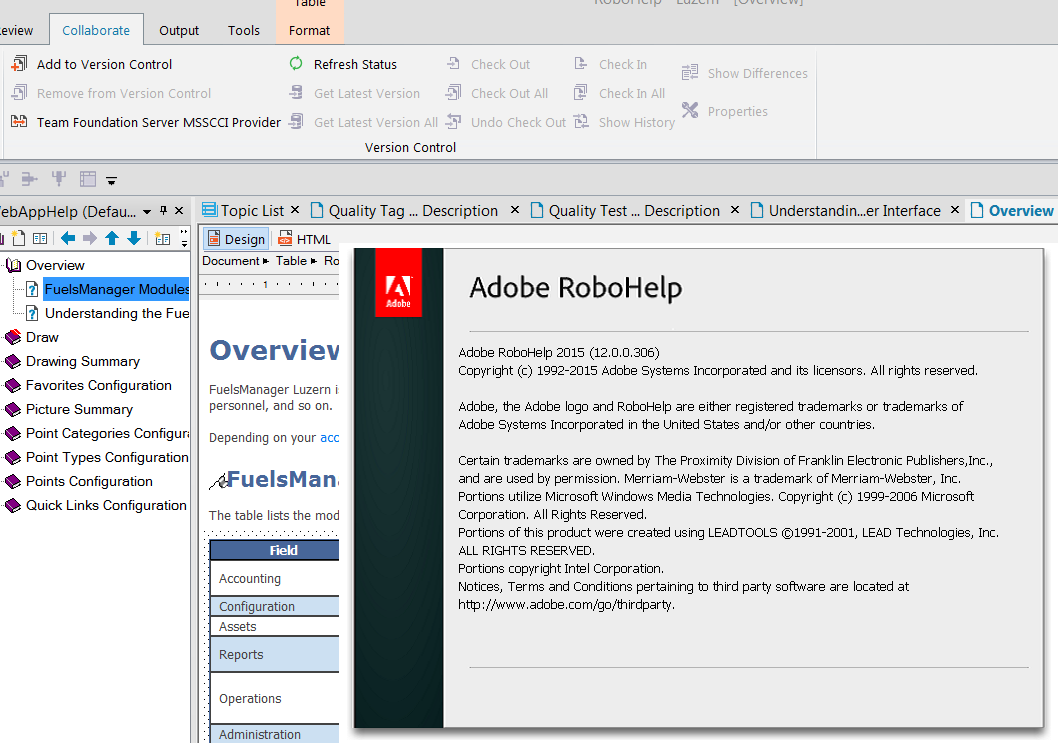Click the Operations table cell
The image size is (1058, 743).
click(x=275, y=698)
